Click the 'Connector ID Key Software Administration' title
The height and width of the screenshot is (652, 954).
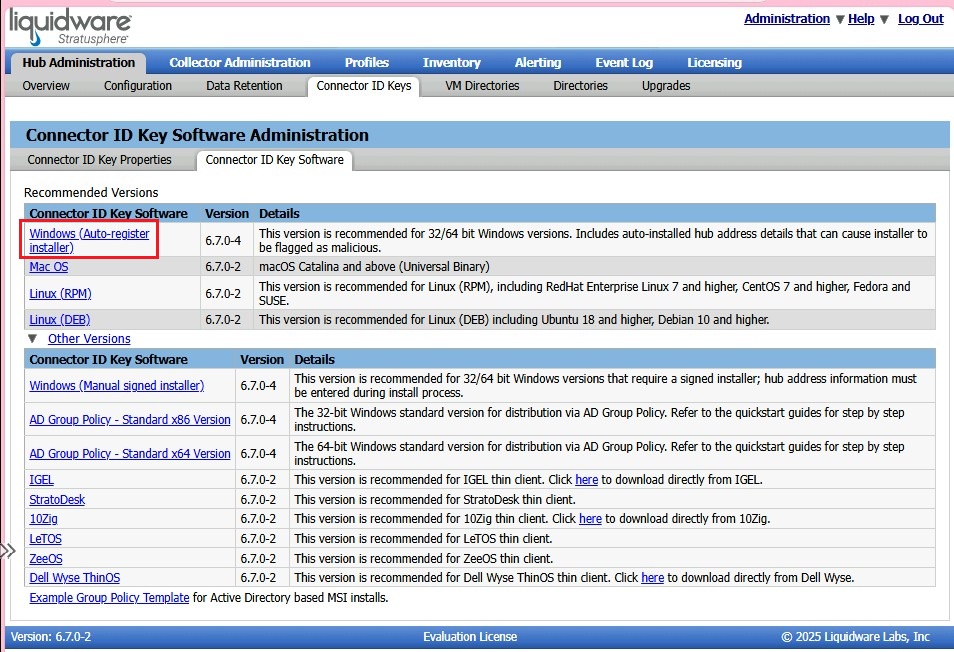point(197,135)
